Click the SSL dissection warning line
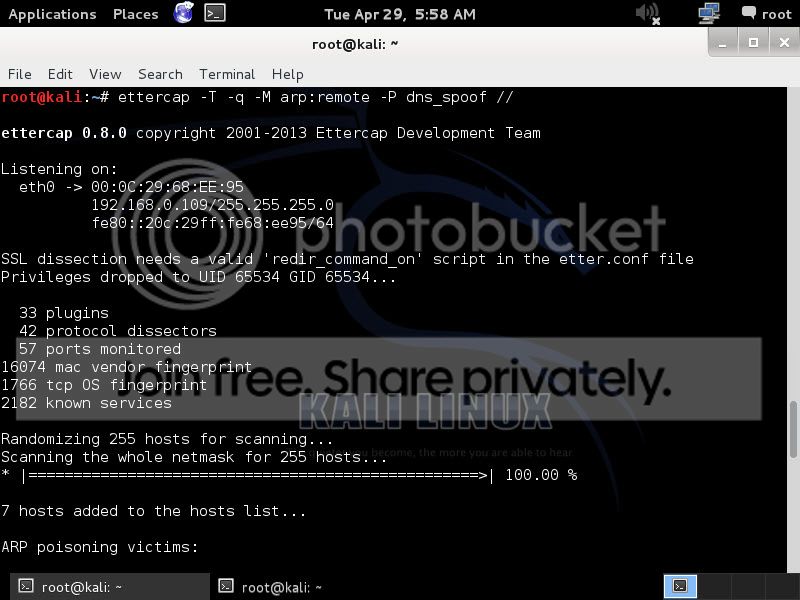The width and height of the screenshot is (800, 600). pyautogui.click(x=347, y=259)
